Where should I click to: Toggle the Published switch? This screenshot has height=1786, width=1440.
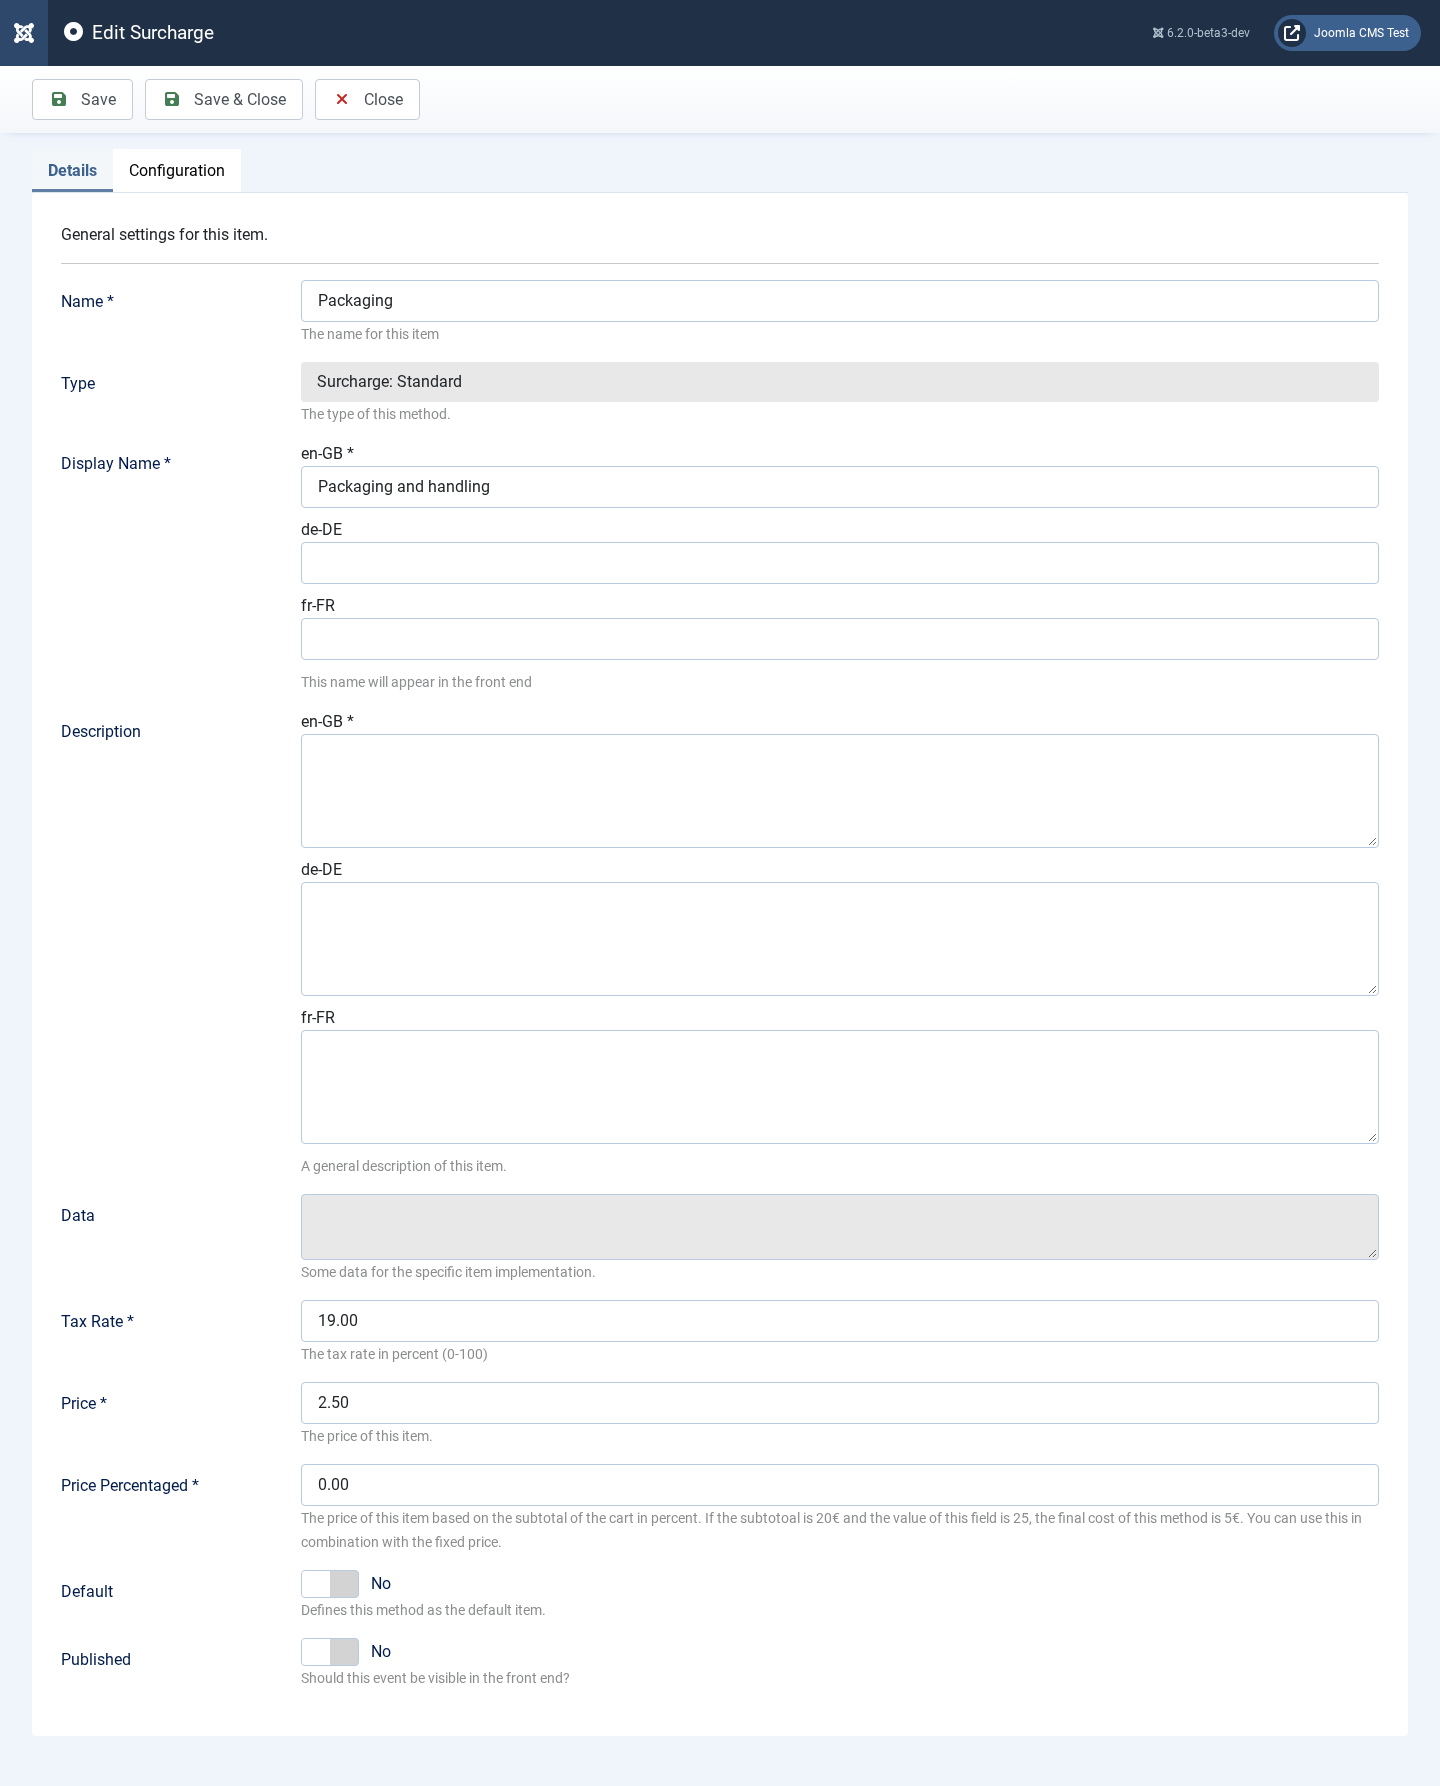(x=330, y=1652)
